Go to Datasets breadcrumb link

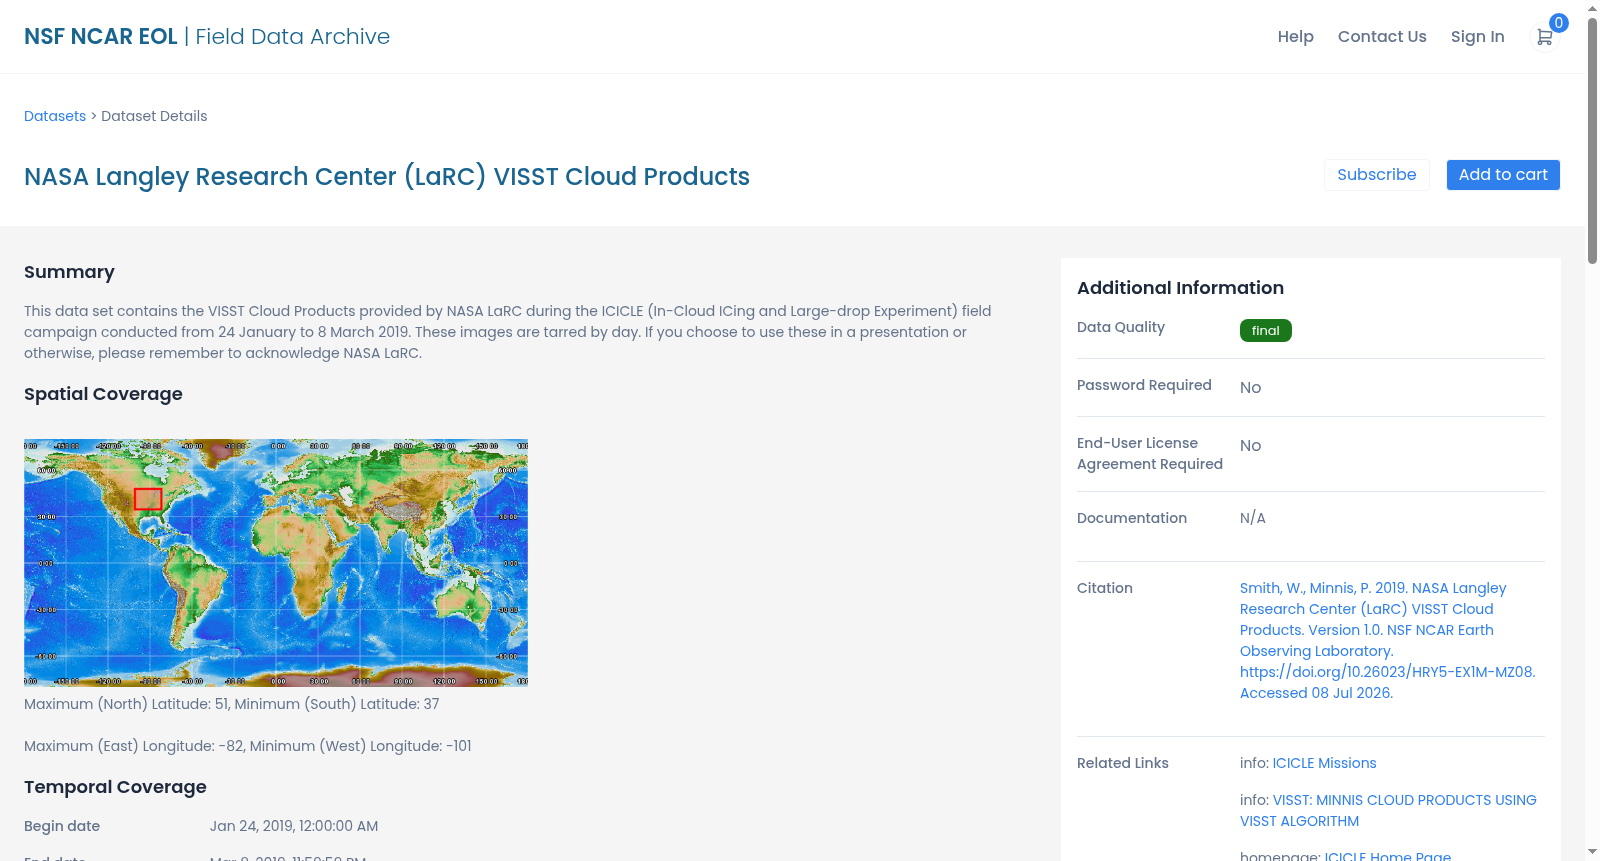pos(55,116)
